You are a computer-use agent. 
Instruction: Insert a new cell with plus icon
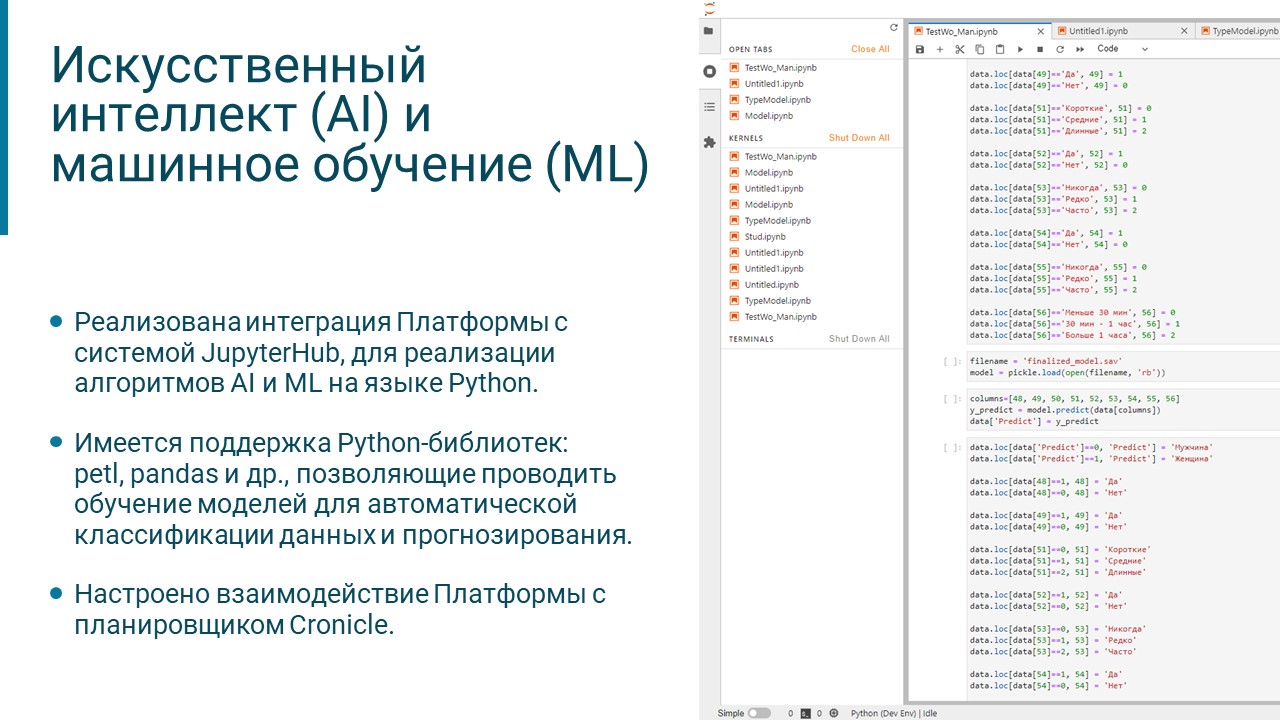940,49
